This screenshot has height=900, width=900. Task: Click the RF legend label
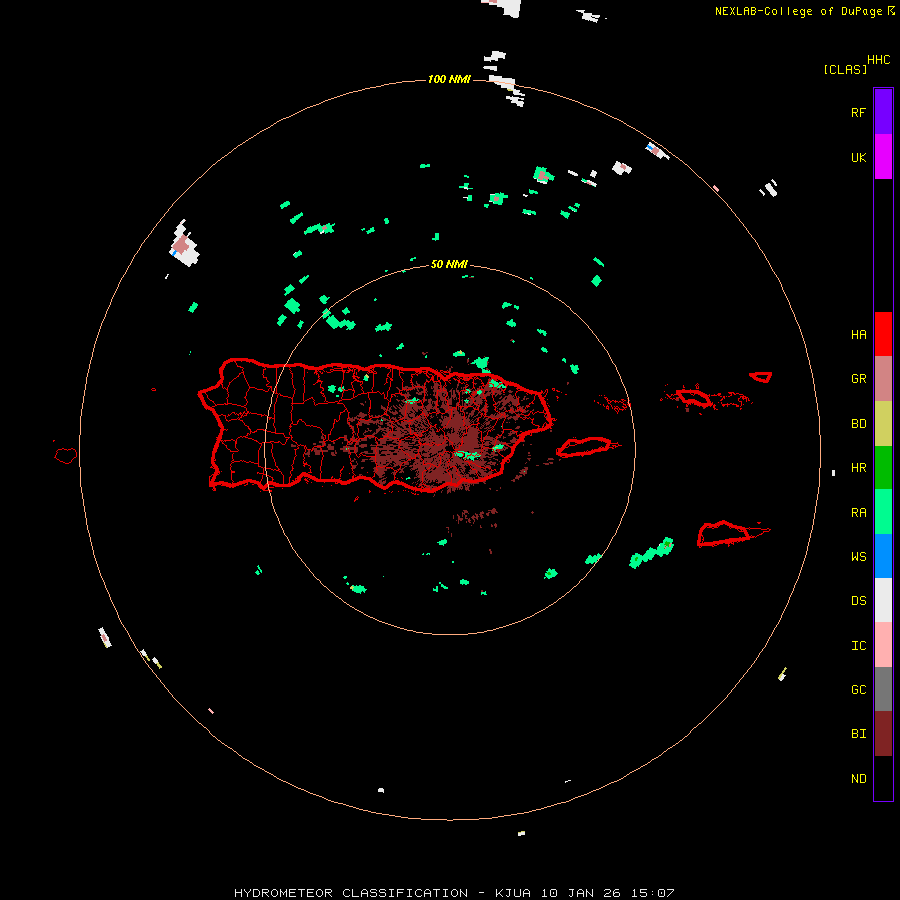(858, 112)
